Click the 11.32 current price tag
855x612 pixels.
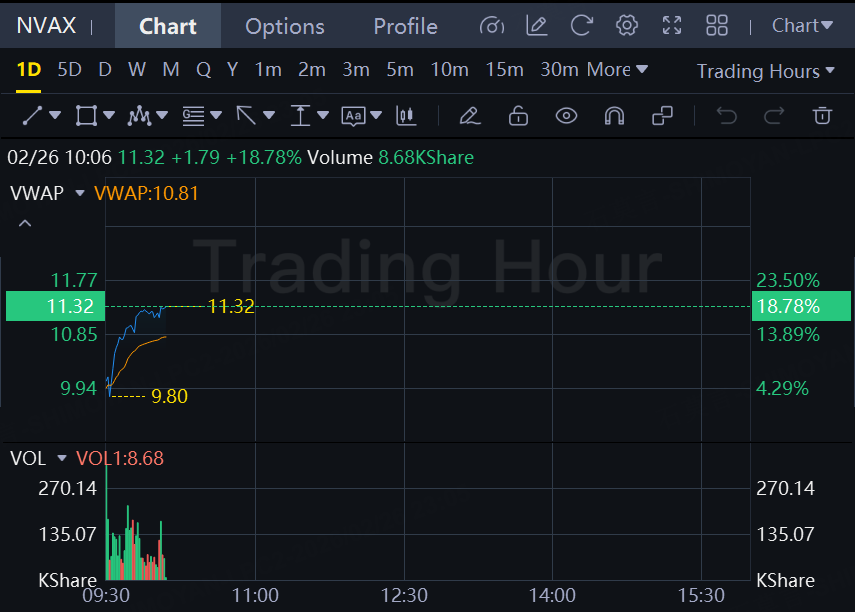point(55,306)
